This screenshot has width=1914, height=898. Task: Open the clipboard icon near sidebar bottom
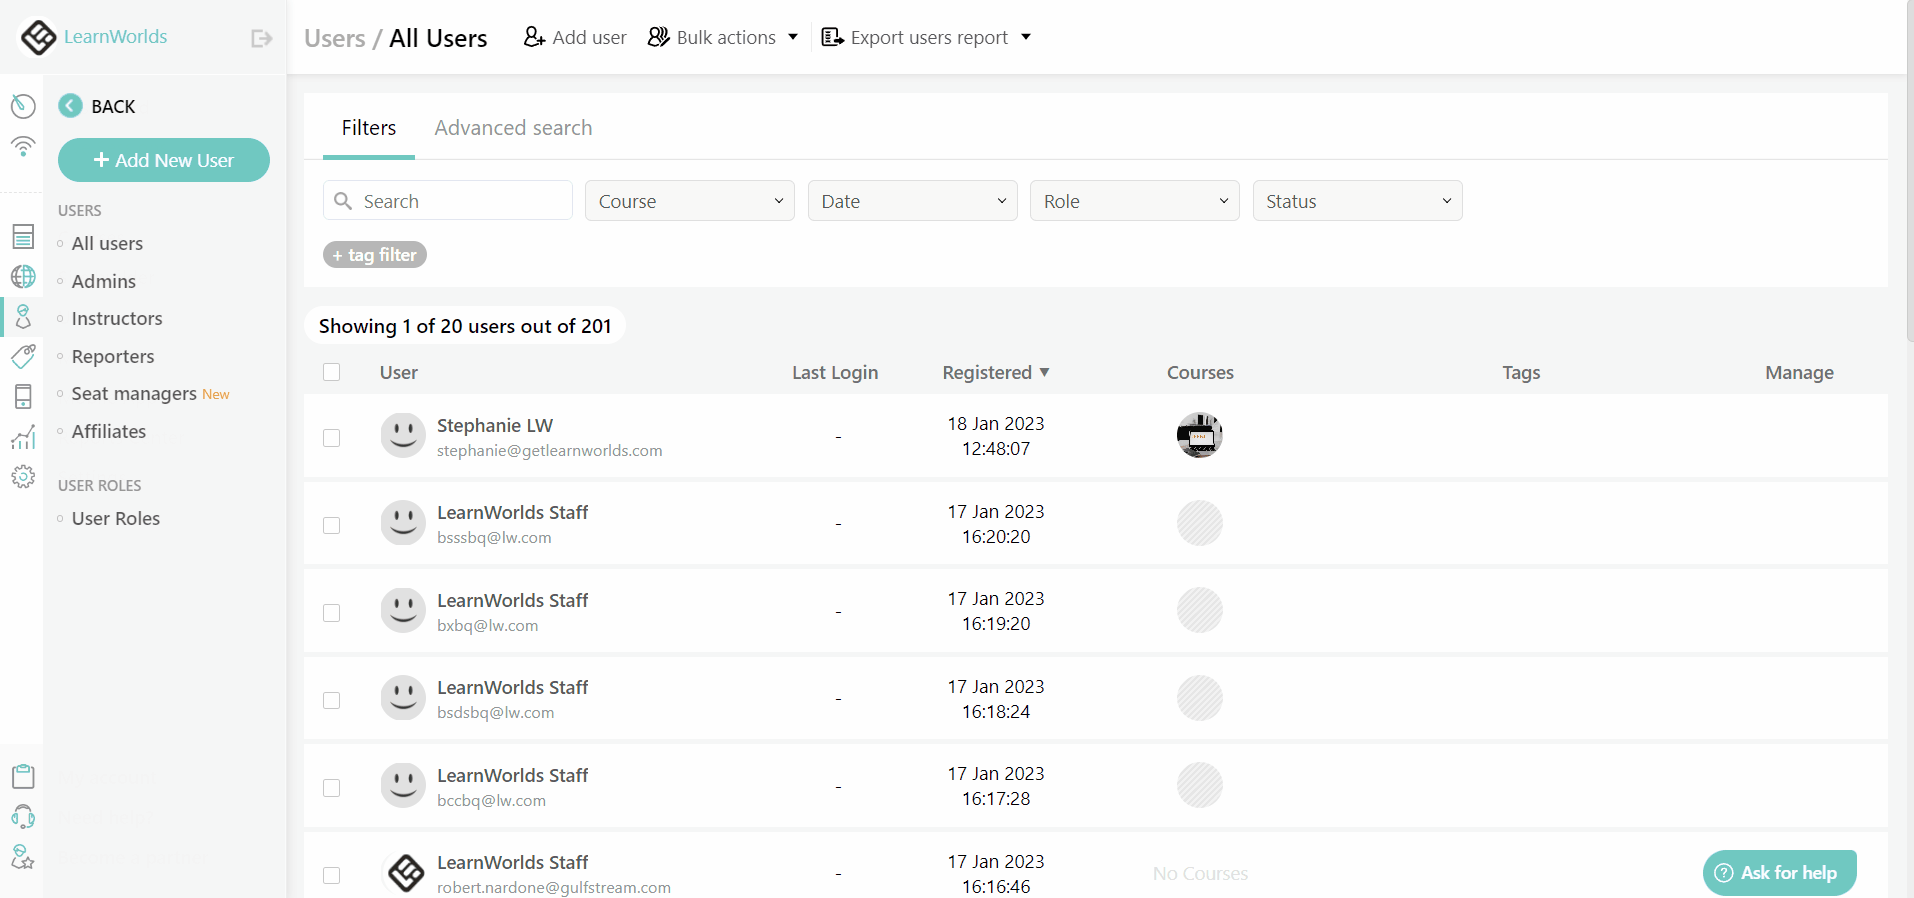point(23,777)
